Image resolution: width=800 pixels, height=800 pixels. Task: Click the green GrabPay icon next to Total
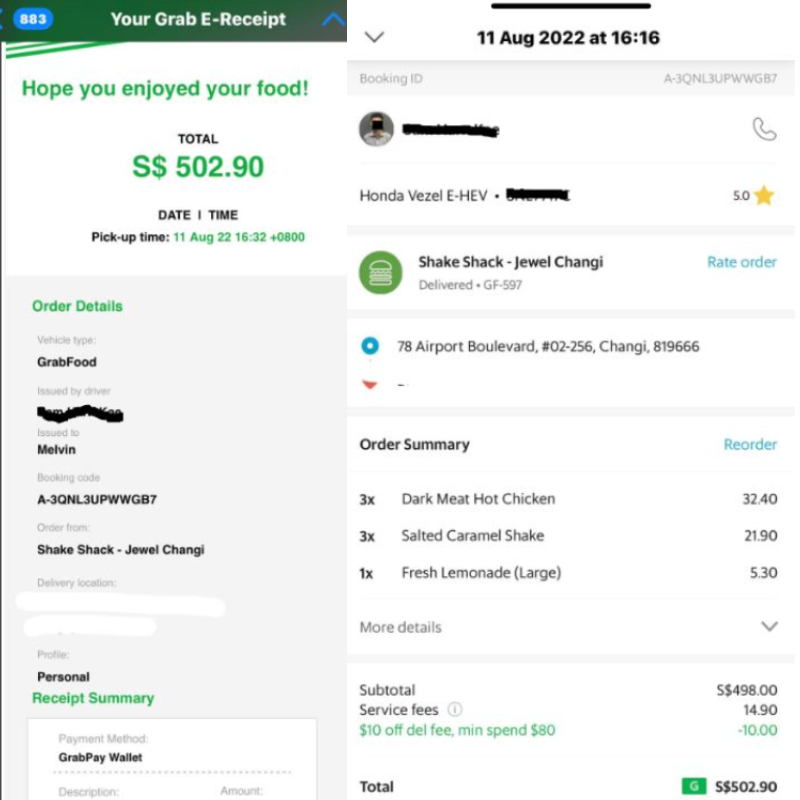click(694, 786)
